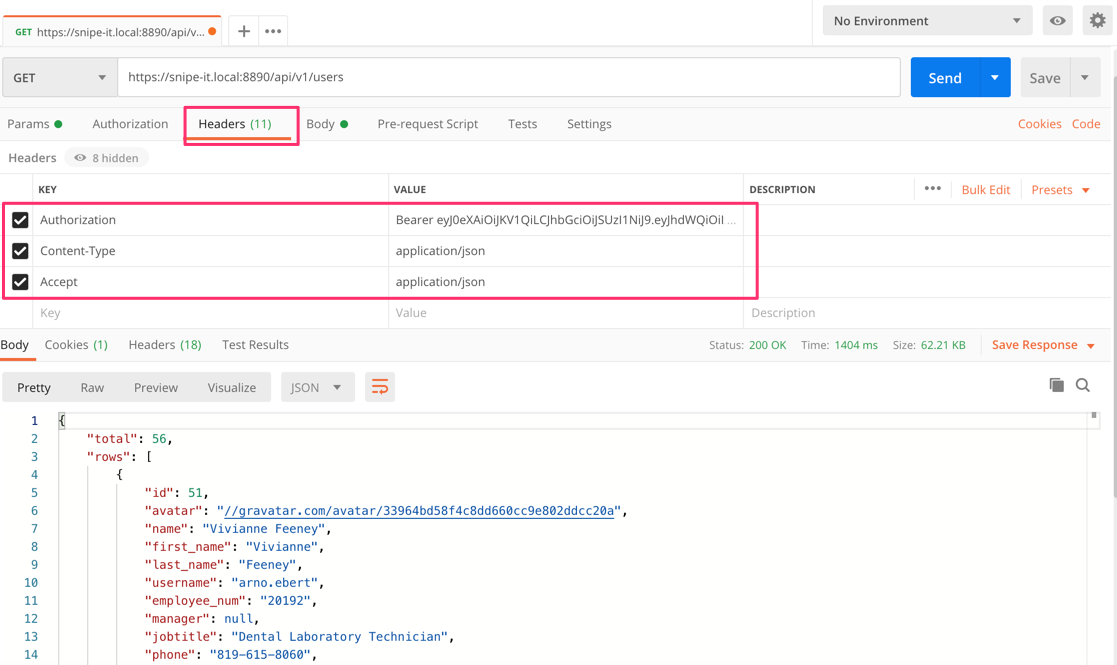Click the Bulk Edit link
This screenshot has height=665, width=1117.
[x=986, y=189]
